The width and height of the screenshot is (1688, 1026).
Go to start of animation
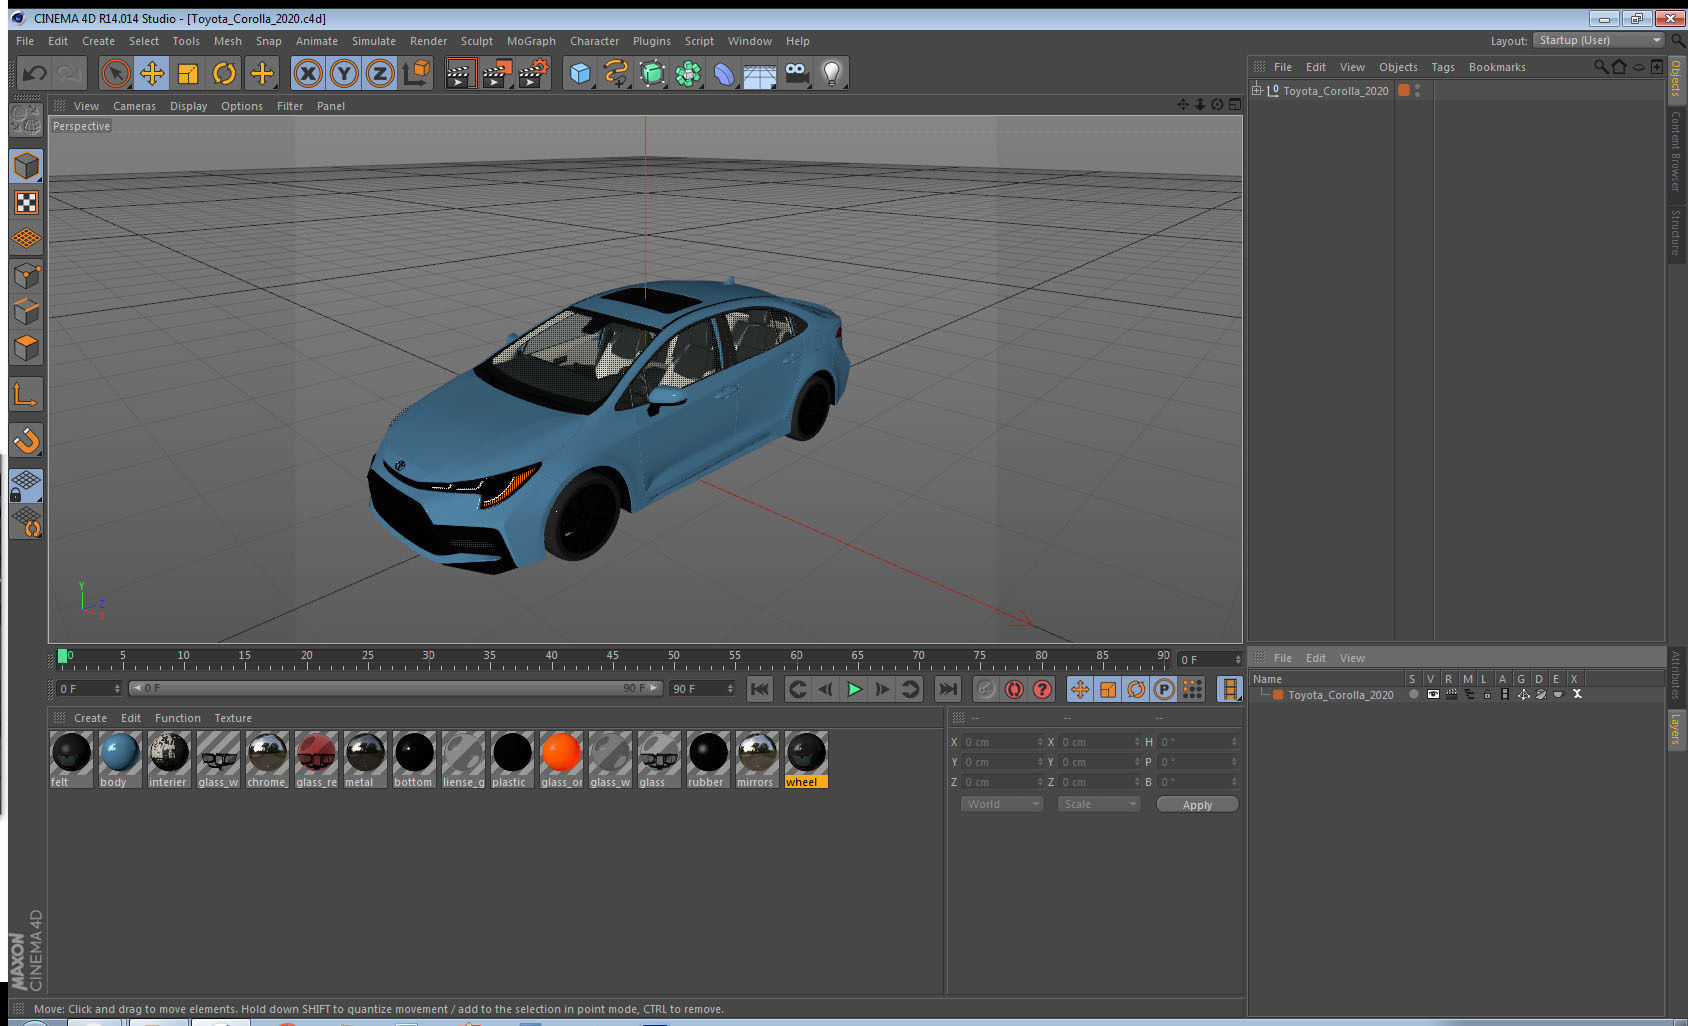coord(760,689)
